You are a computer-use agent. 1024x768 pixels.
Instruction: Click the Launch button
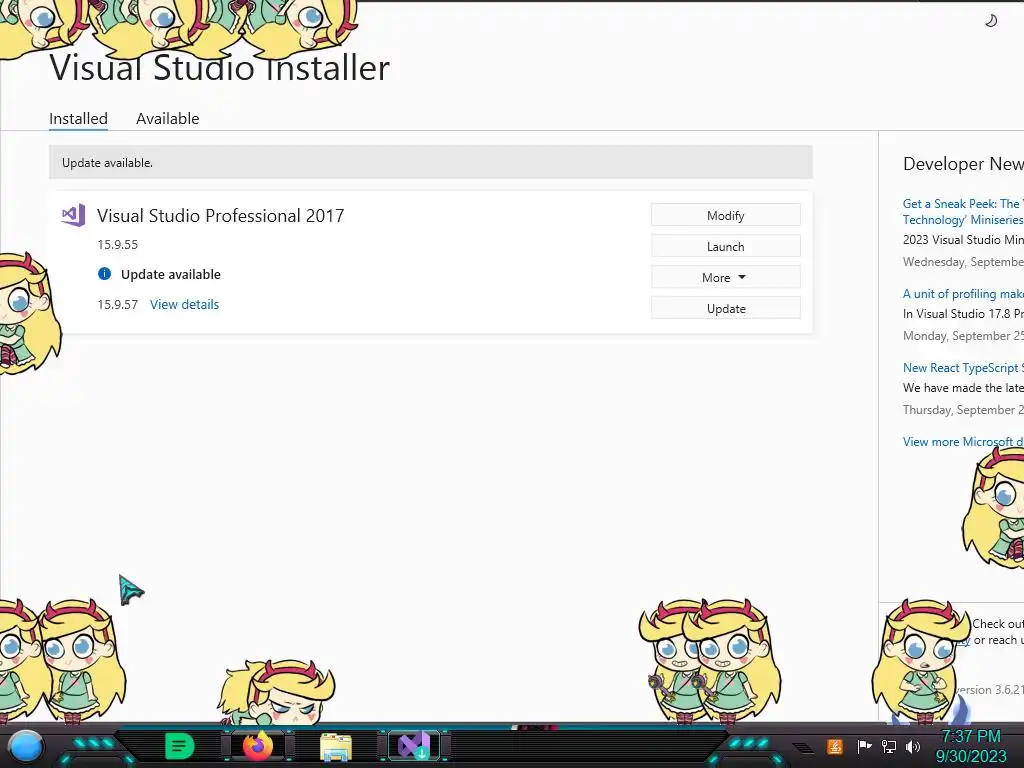coord(726,247)
